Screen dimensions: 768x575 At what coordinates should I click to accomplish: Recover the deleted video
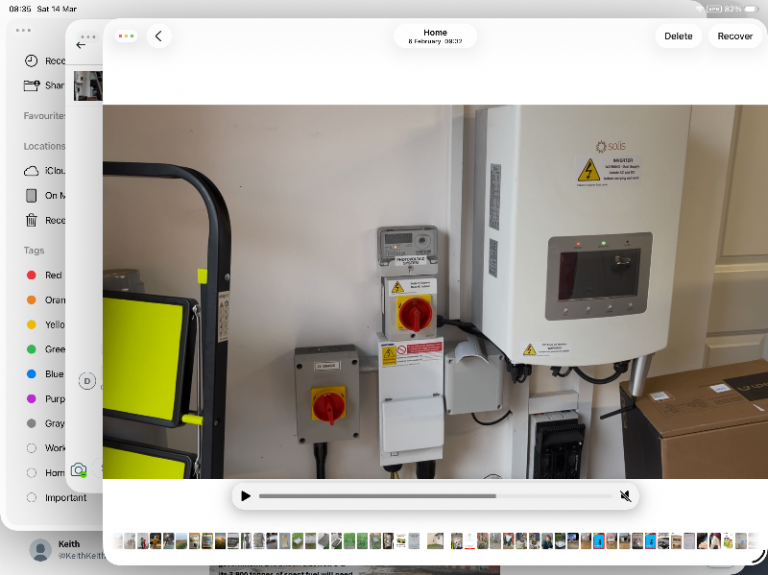coord(735,36)
